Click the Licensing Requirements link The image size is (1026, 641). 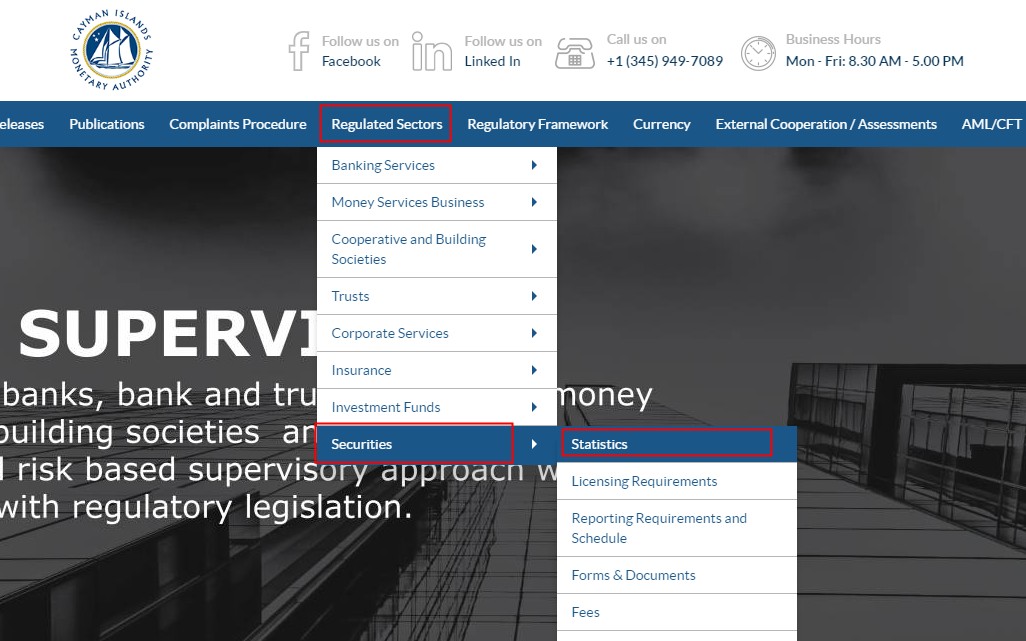[644, 481]
